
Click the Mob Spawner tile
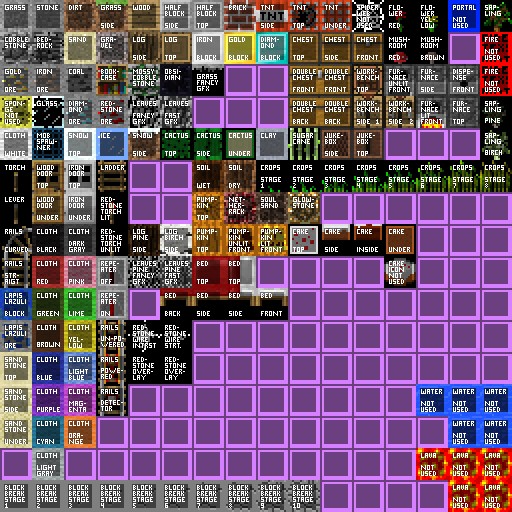coord(48,144)
